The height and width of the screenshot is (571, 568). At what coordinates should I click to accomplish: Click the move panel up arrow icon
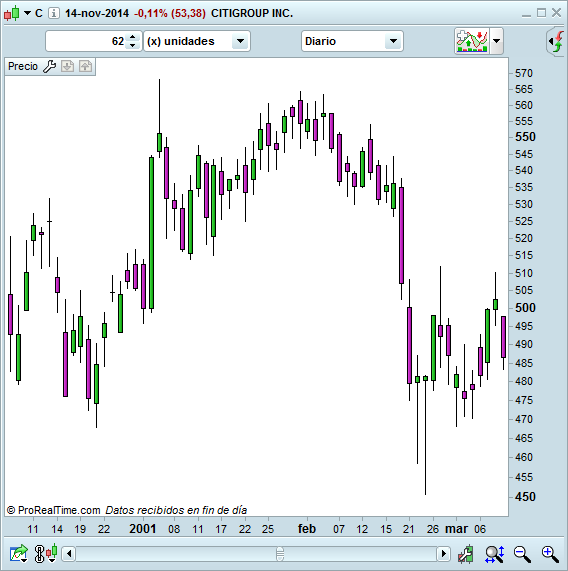[x=85, y=66]
